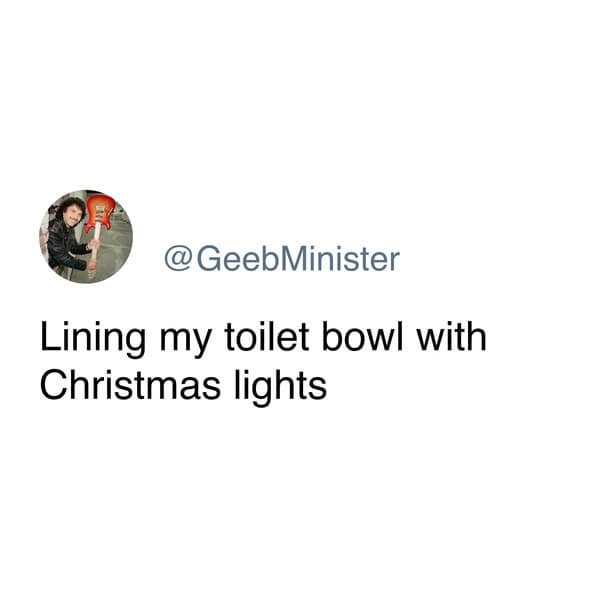This screenshot has height=599, width=599.
Task: Open the @GeebMinister handle link
Action: pyautogui.click(x=282, y=259)
